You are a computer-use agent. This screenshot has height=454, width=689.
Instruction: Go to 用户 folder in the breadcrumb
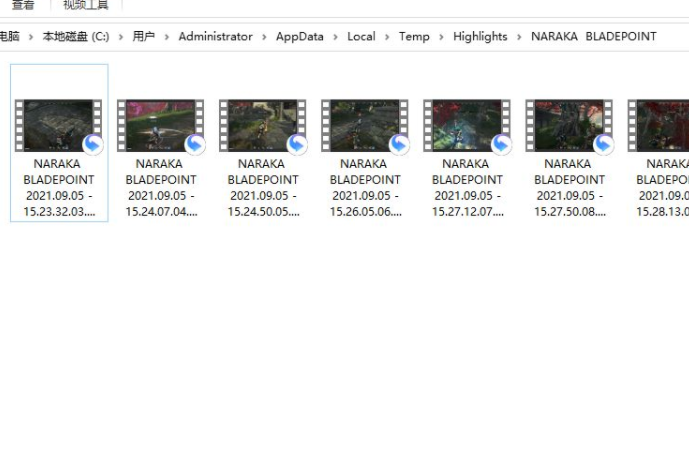143,36
